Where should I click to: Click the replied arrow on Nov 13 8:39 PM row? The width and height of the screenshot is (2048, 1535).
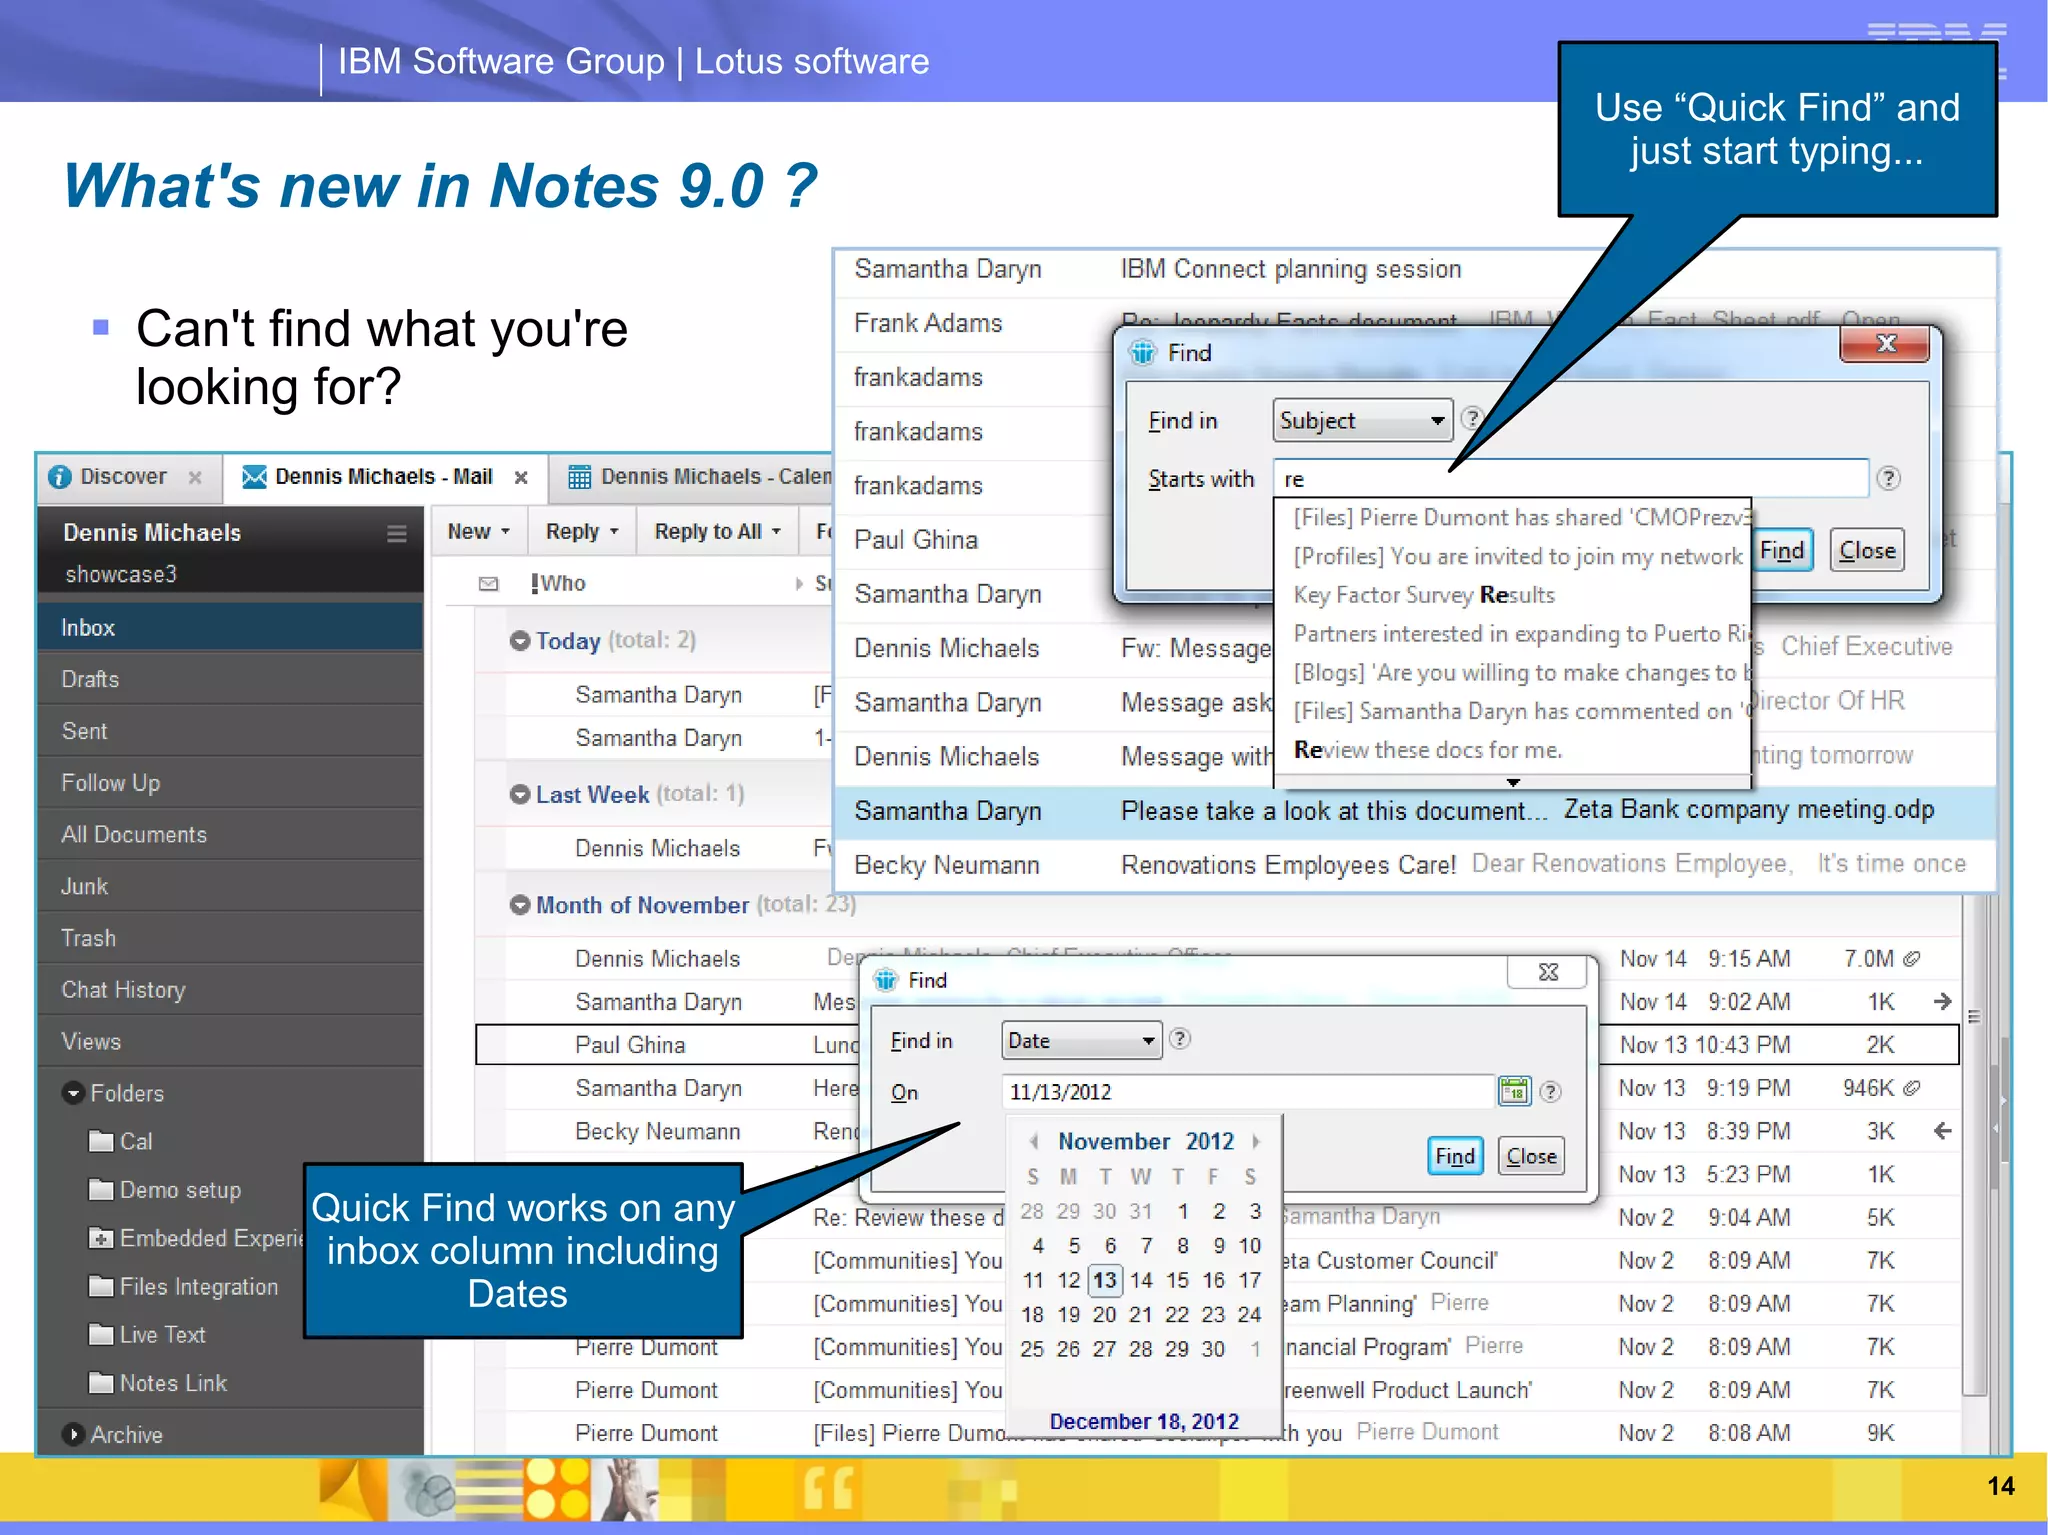click(1942, 1131)
